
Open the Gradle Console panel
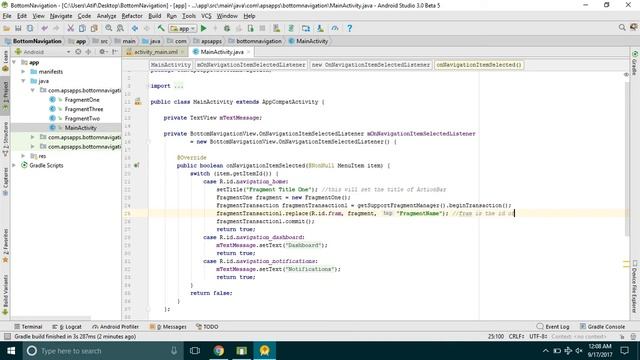click(x=602, y=327)
